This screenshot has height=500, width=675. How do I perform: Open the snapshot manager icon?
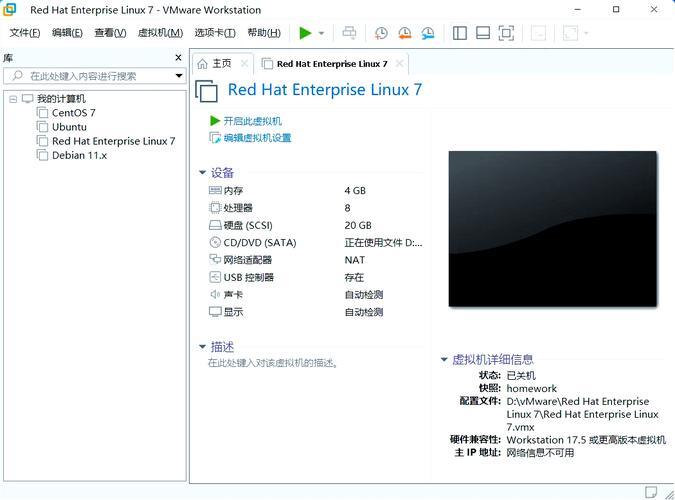[x=427, y=33]
